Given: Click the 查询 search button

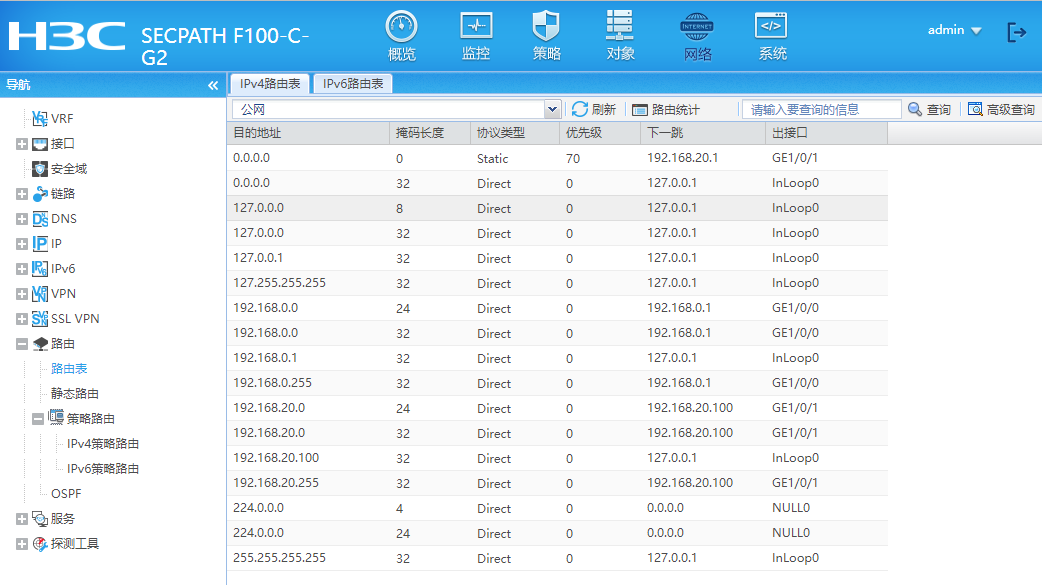Looking at the screenshot, I should pos(930,110).
